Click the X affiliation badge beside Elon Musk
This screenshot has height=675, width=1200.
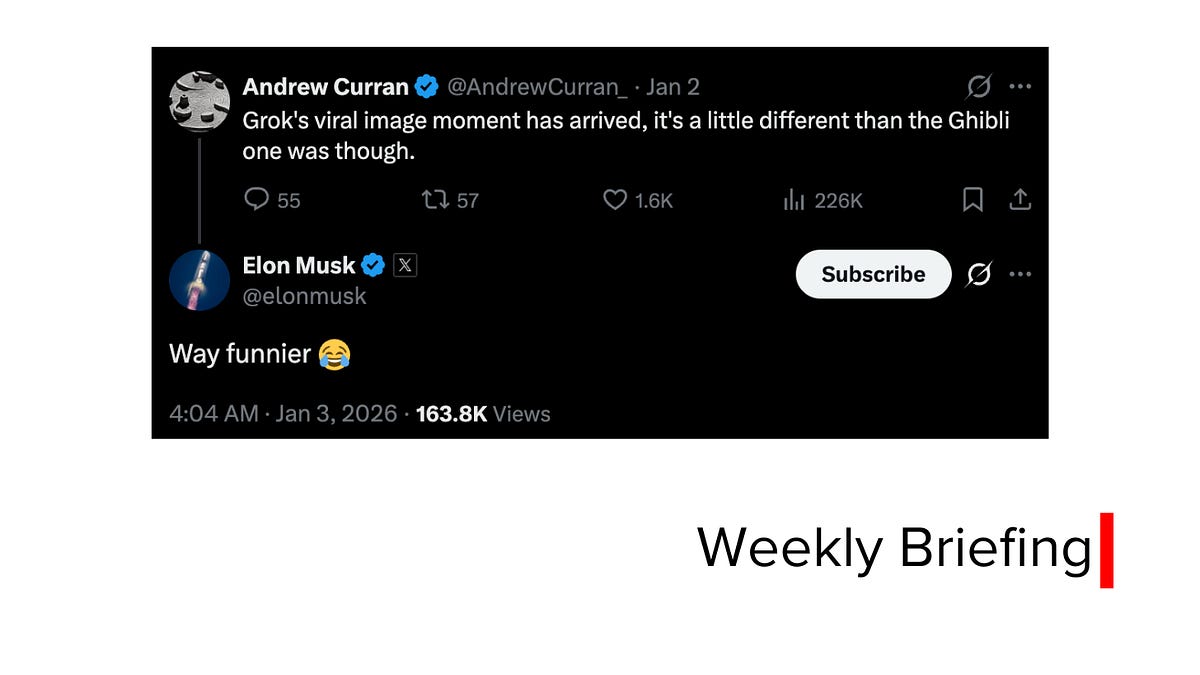[405, 265]
